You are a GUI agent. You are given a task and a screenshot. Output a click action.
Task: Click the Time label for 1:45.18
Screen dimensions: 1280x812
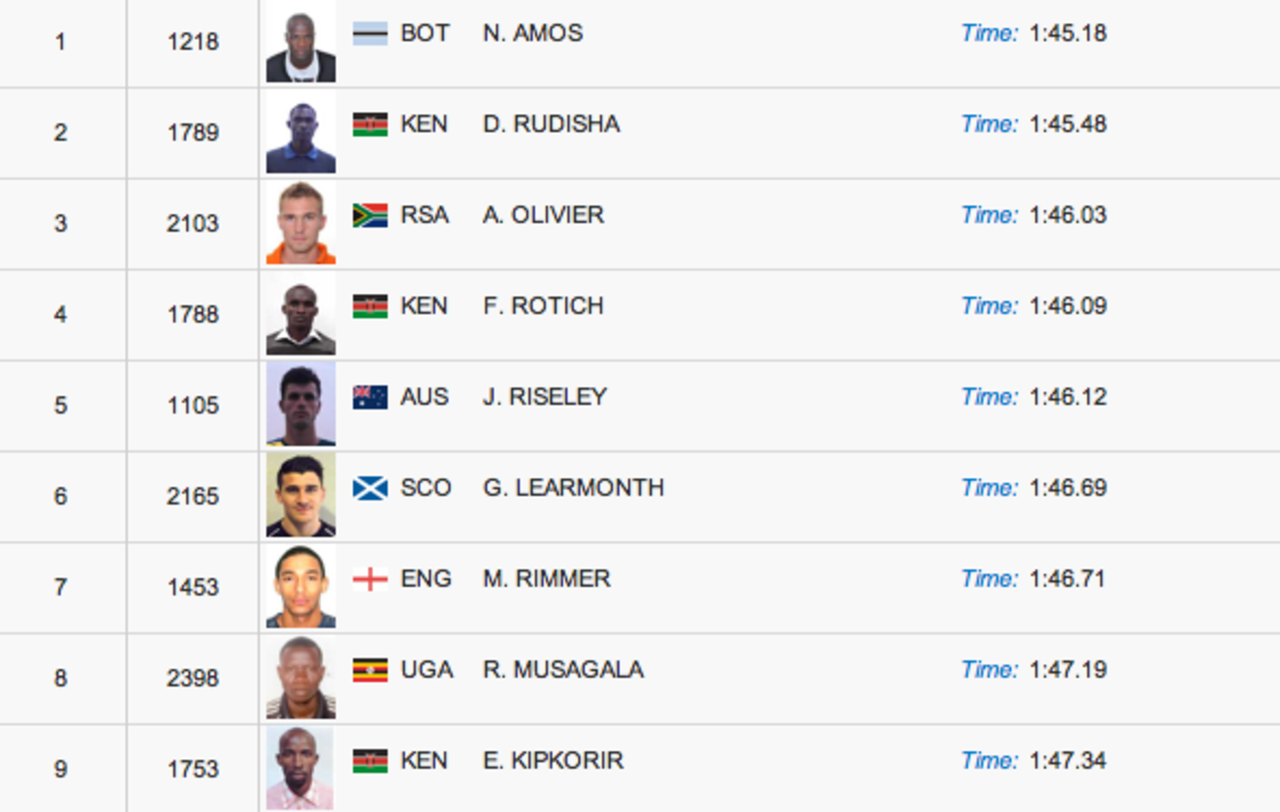click(x=989, y=33)
